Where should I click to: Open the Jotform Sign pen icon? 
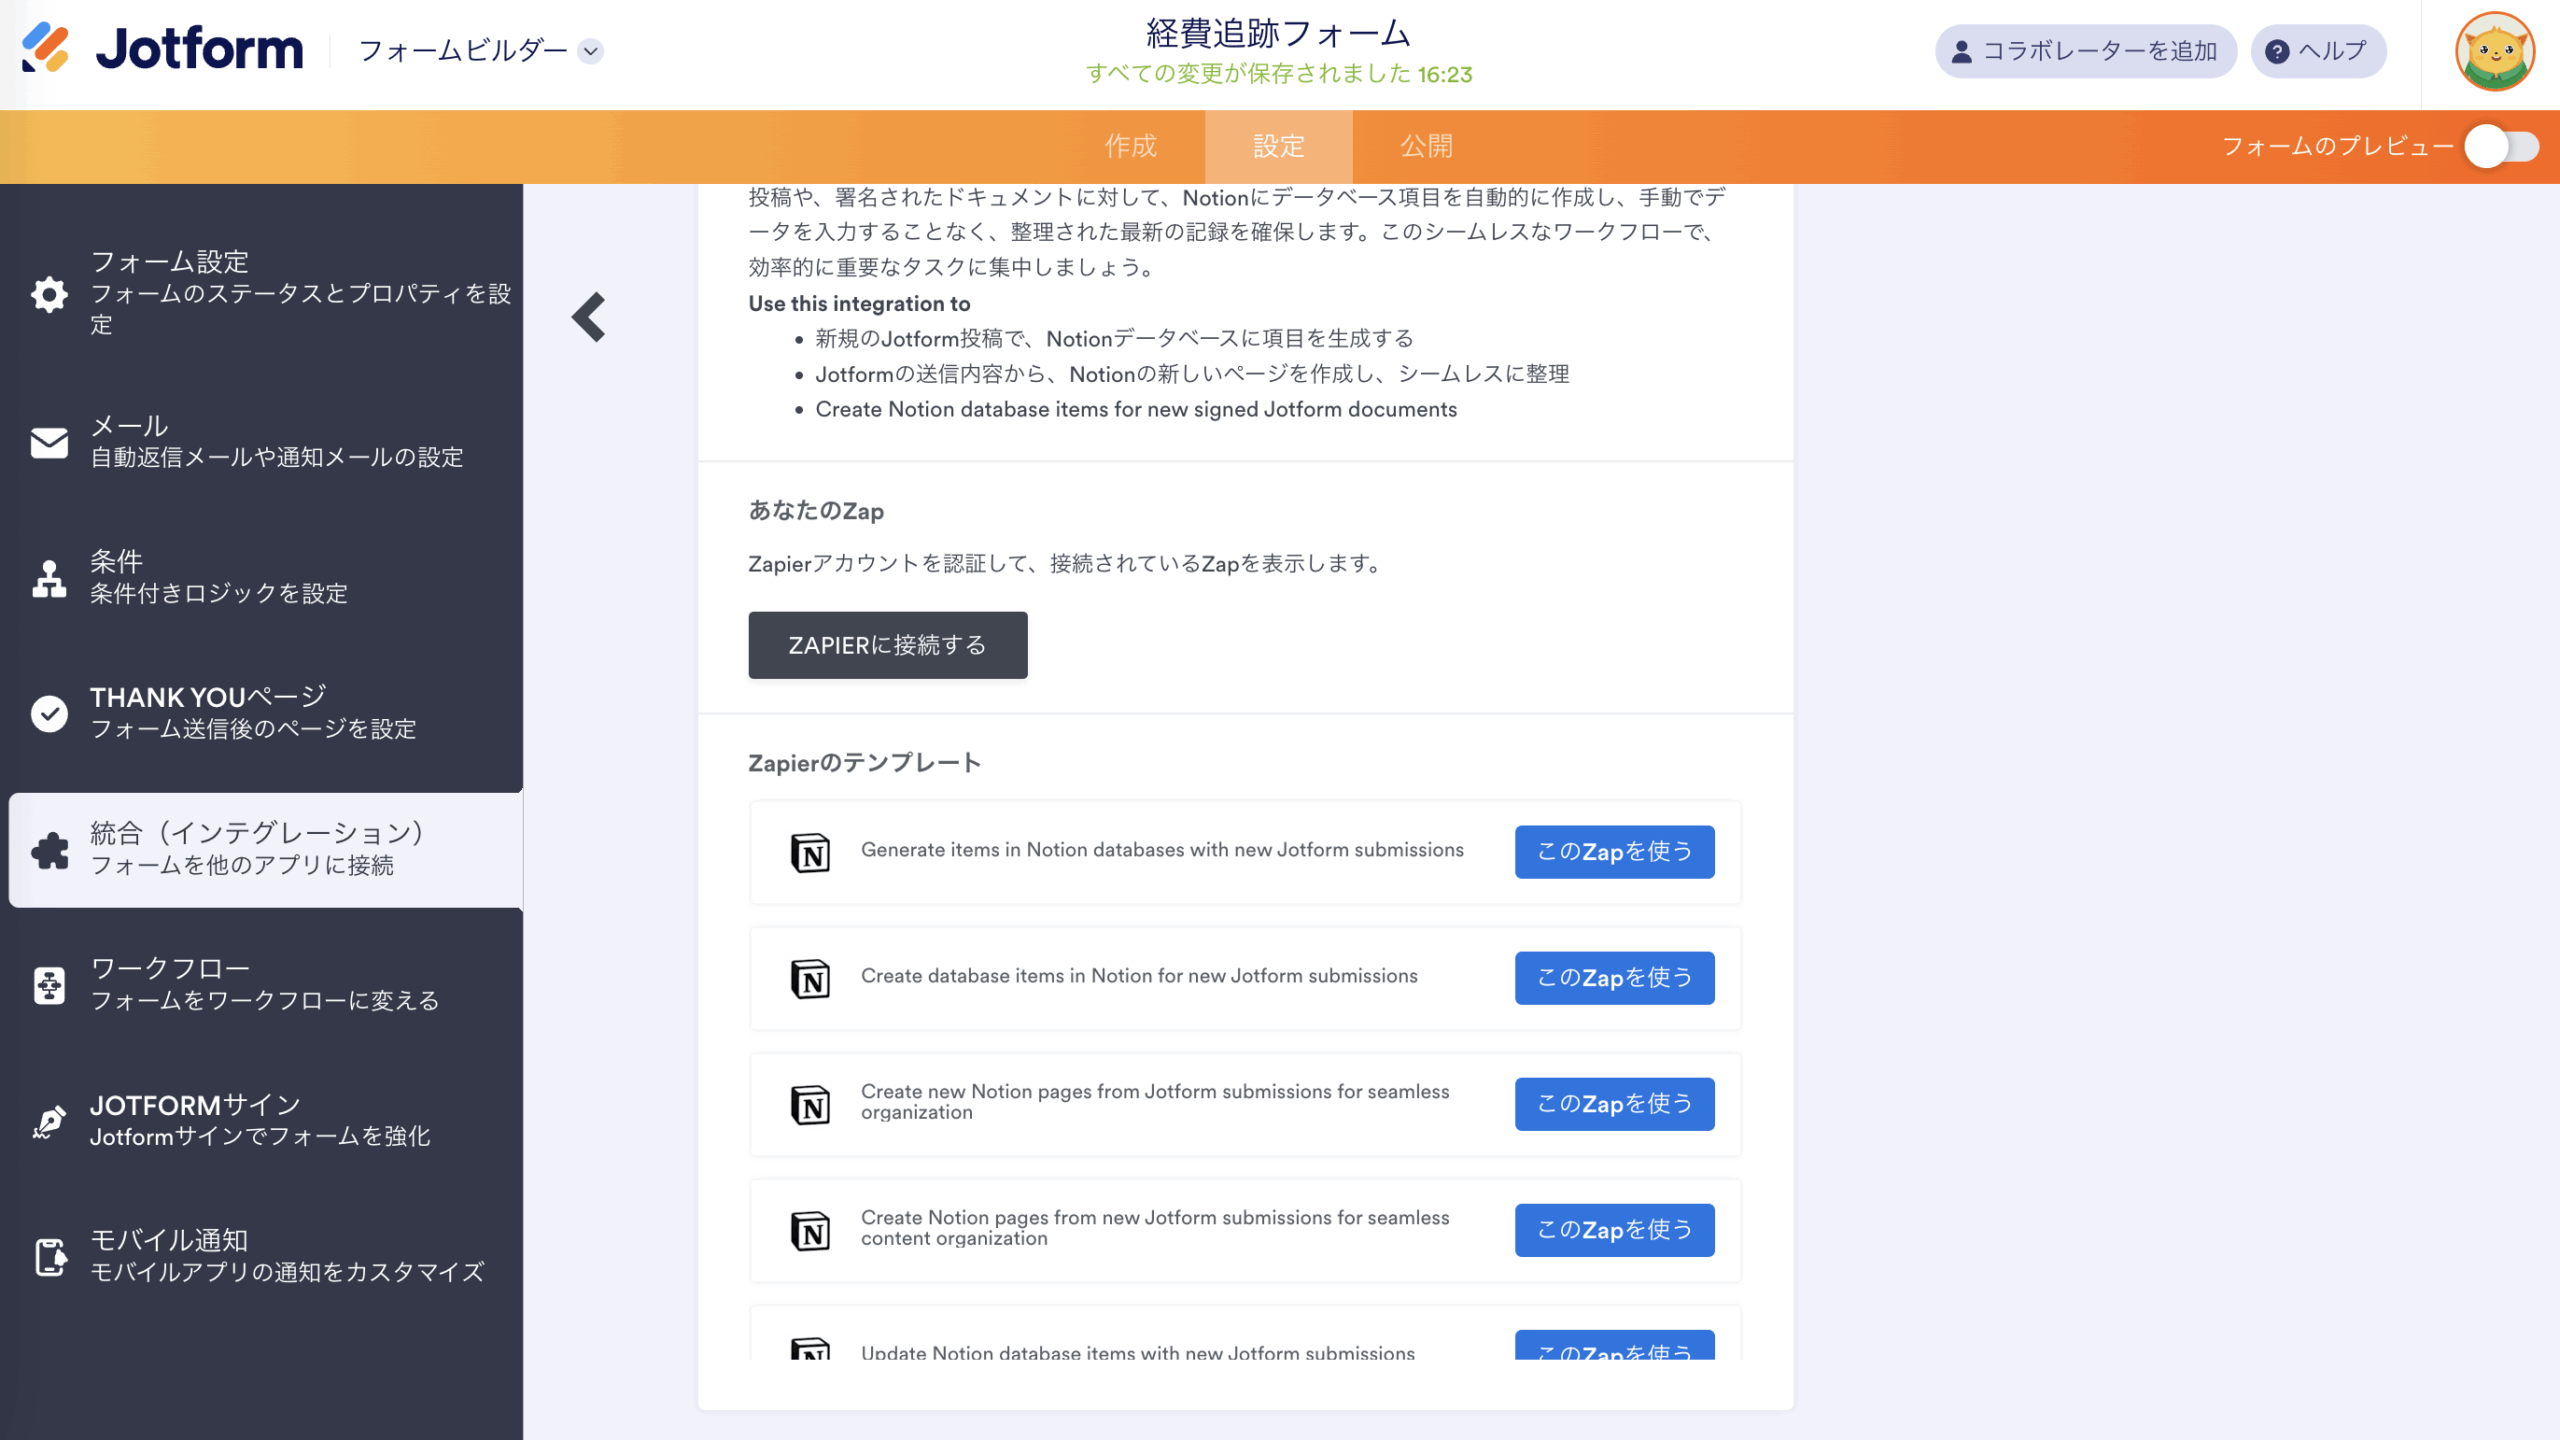coord(49,1121)
